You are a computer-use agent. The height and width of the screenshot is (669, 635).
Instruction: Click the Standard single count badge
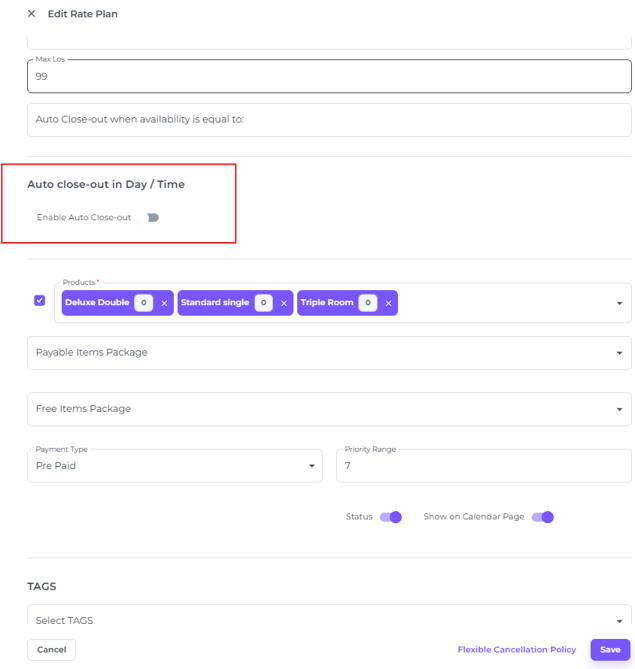click(263, 303)
